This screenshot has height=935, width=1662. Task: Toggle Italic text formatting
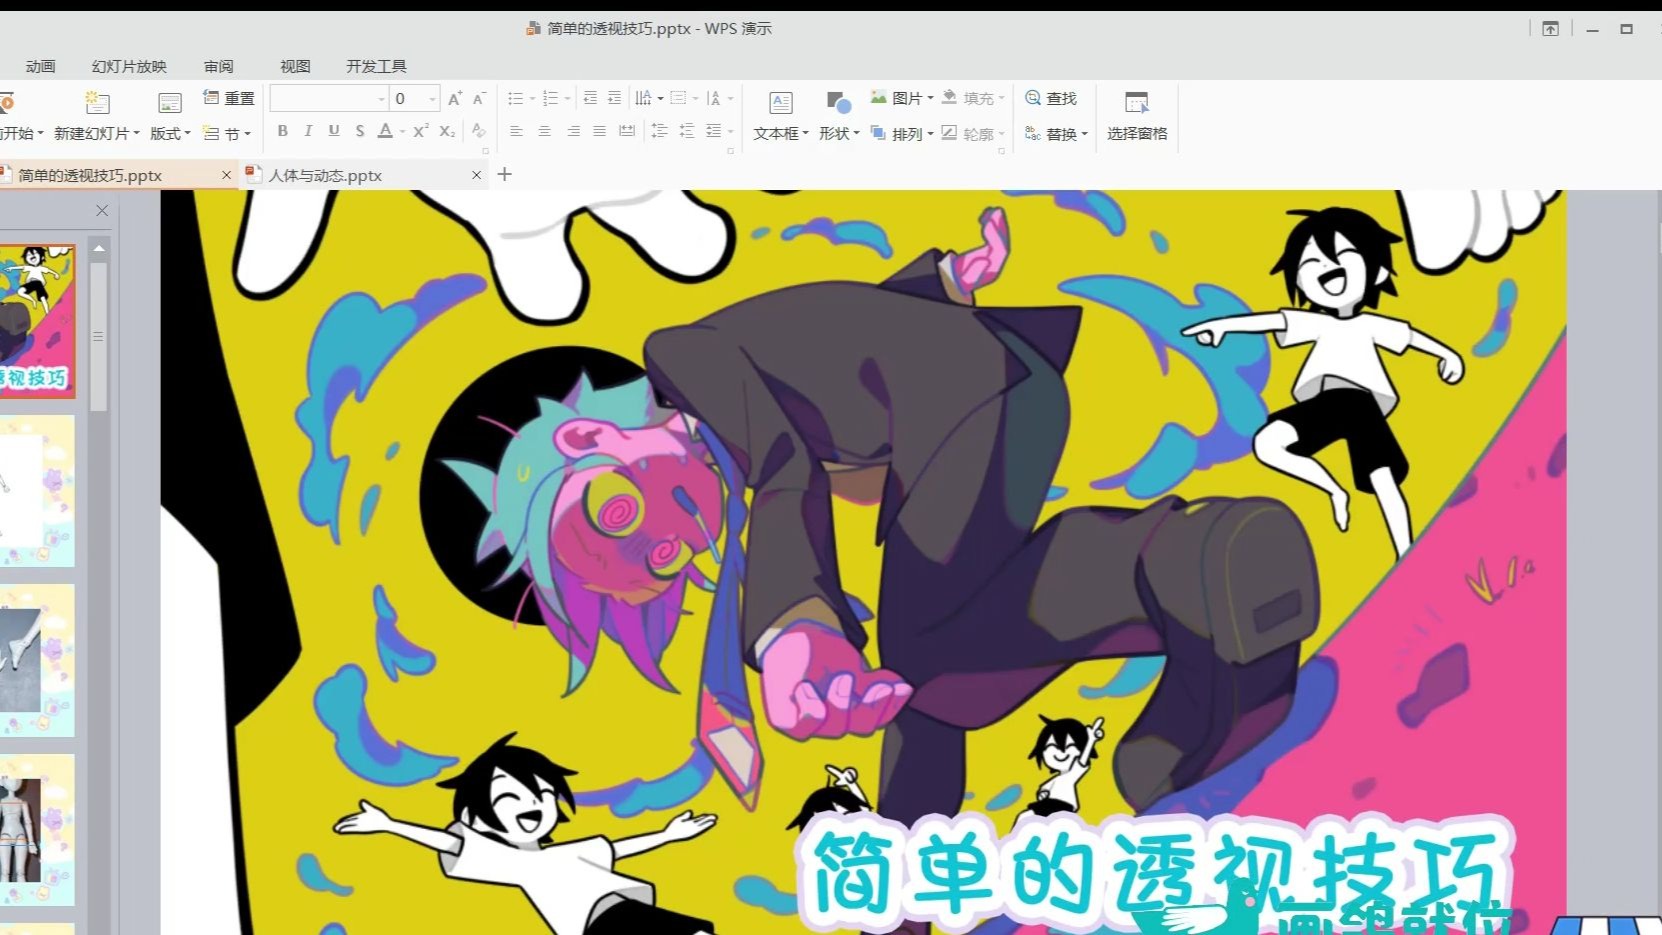(x=308, y=131)
